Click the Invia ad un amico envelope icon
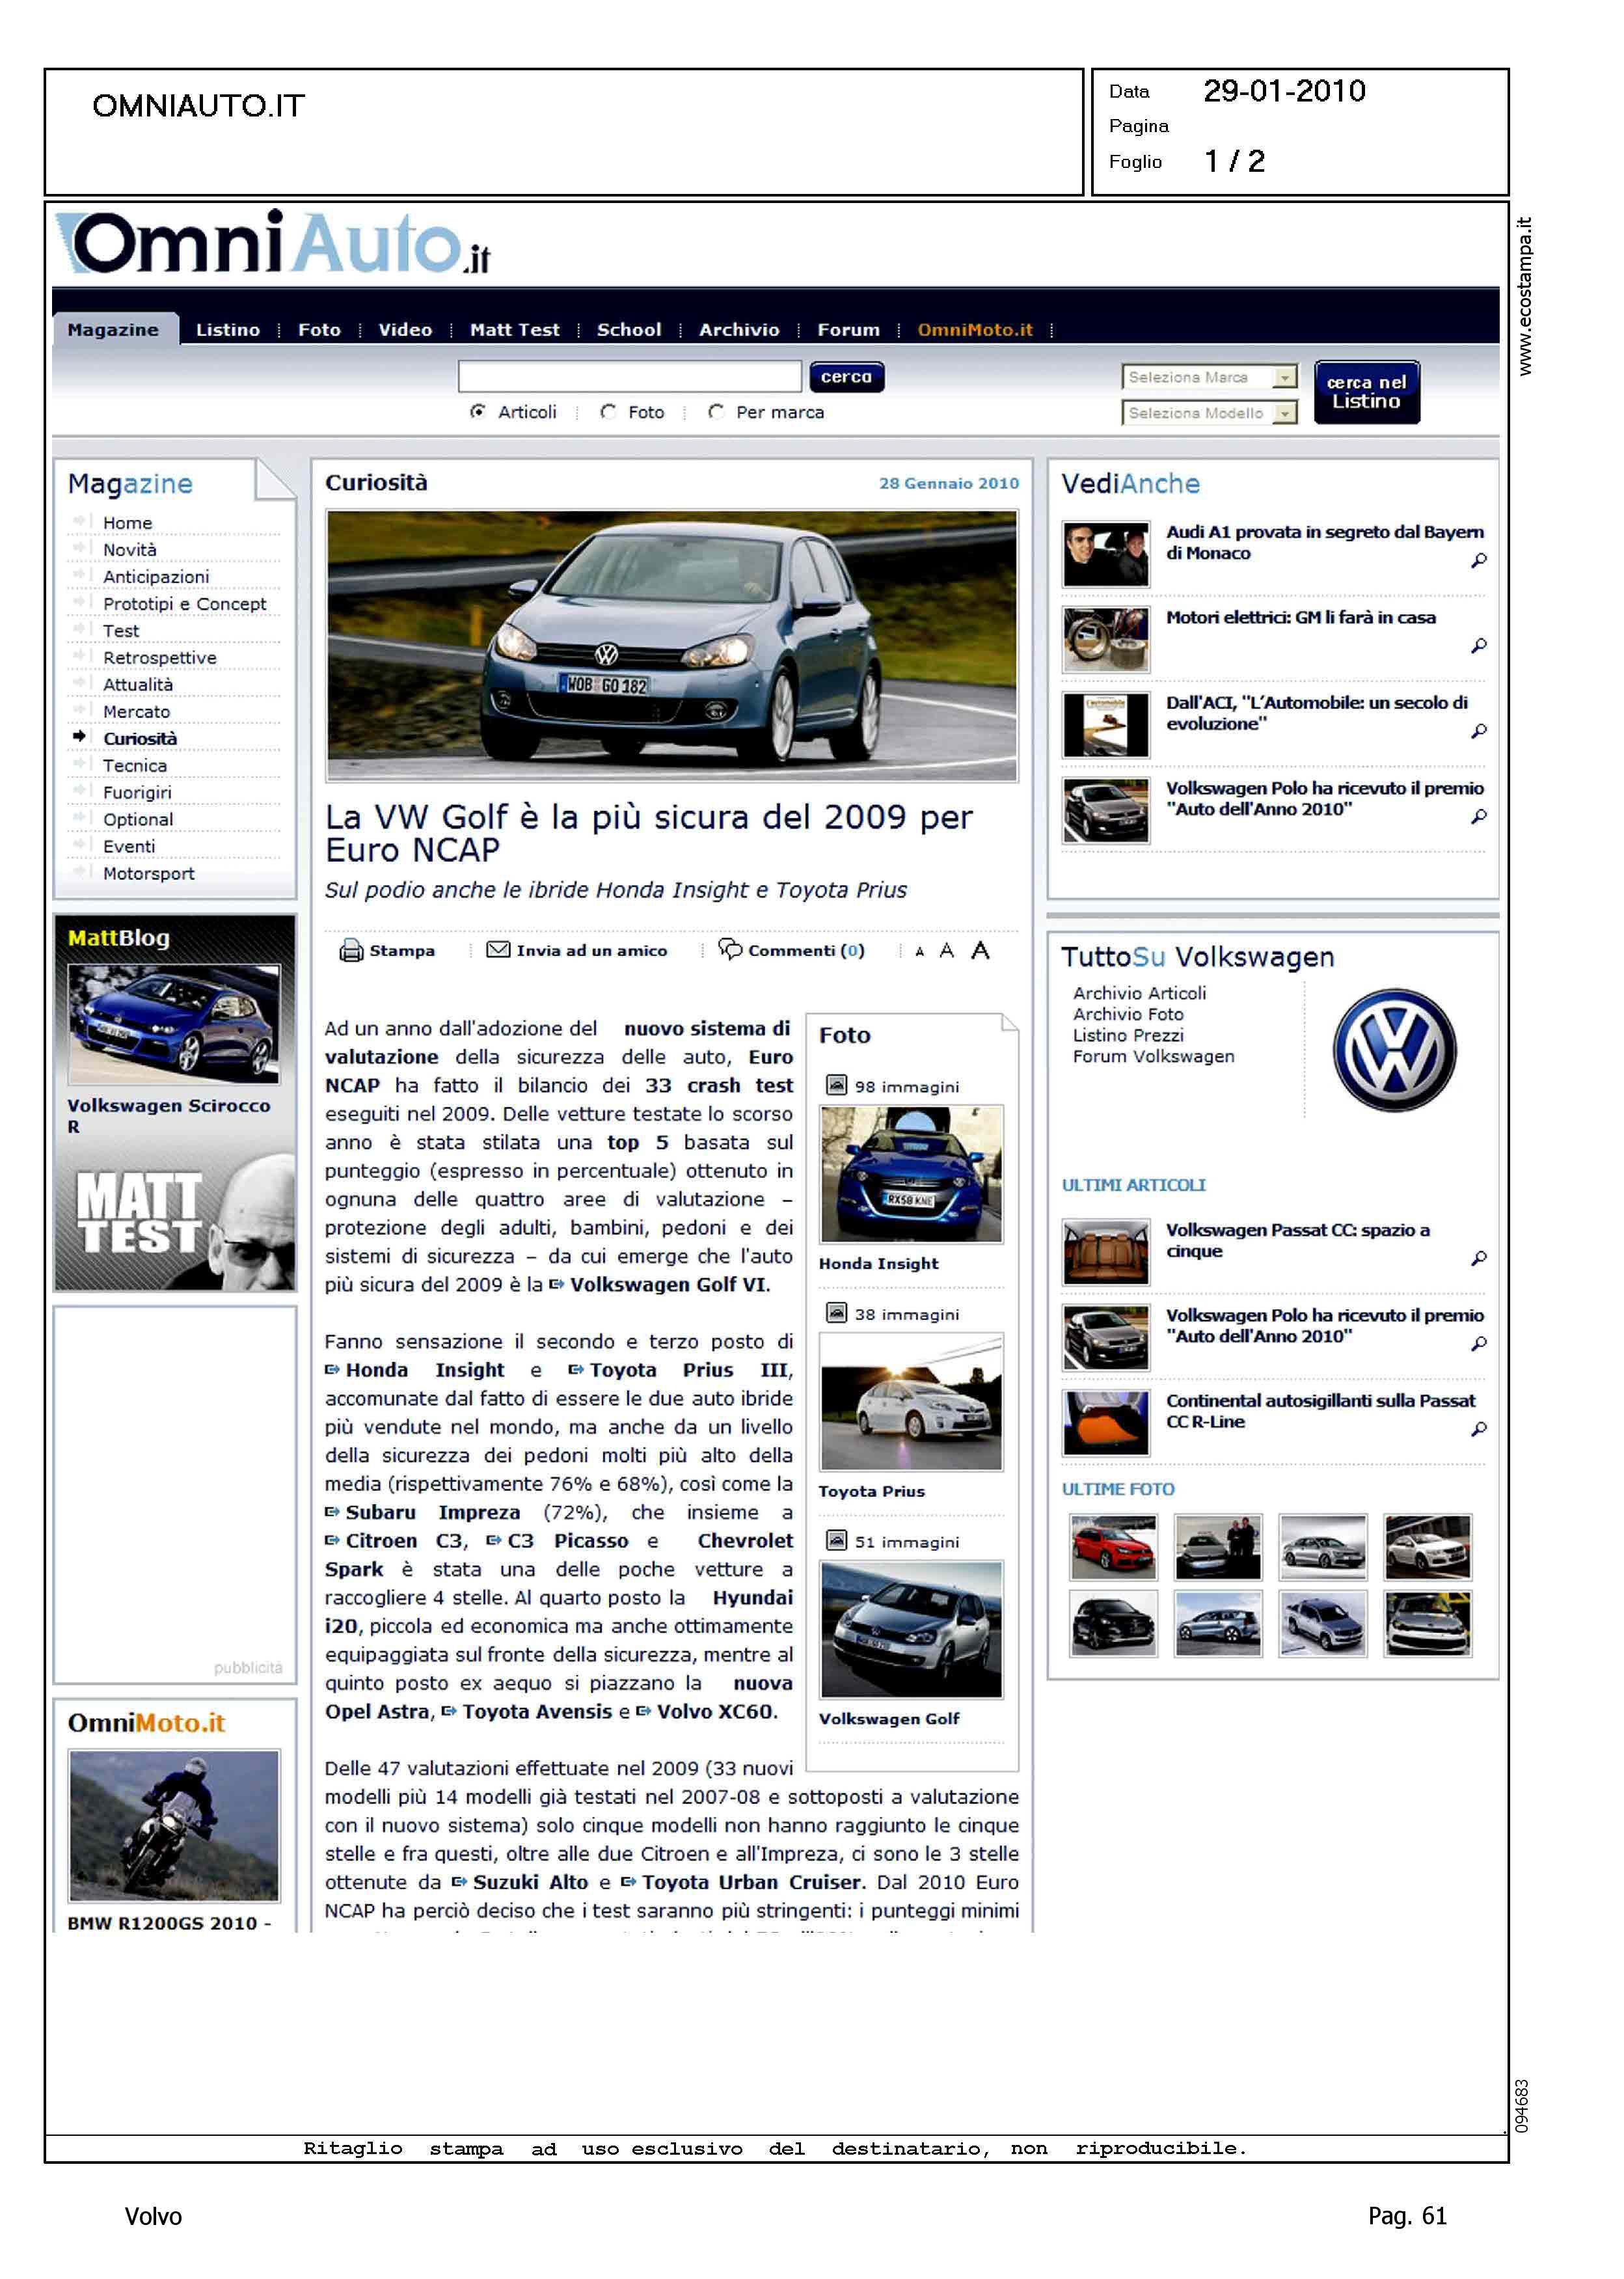The height and width of the screenshot is (2279, 1624). coord(497,949)
